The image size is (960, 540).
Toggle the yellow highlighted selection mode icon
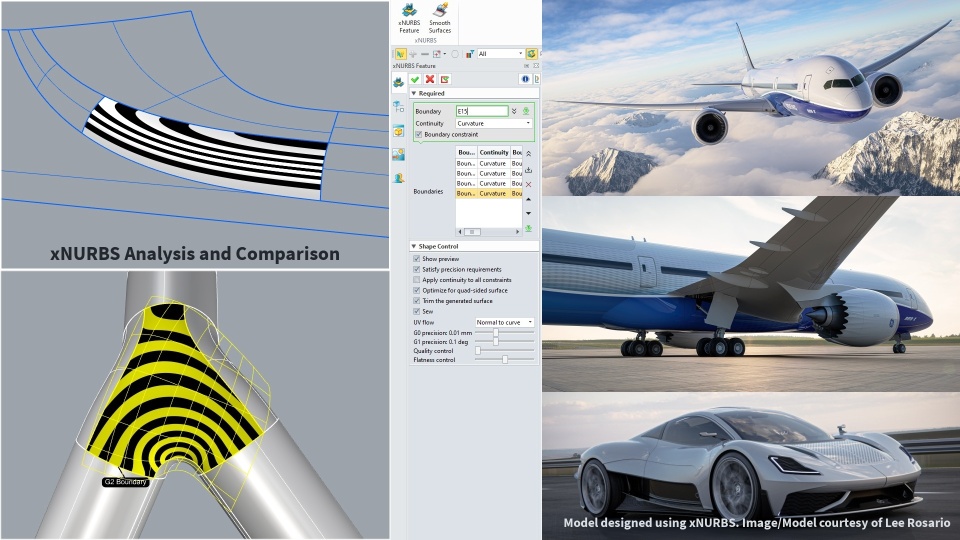click(x=401, y=54)
